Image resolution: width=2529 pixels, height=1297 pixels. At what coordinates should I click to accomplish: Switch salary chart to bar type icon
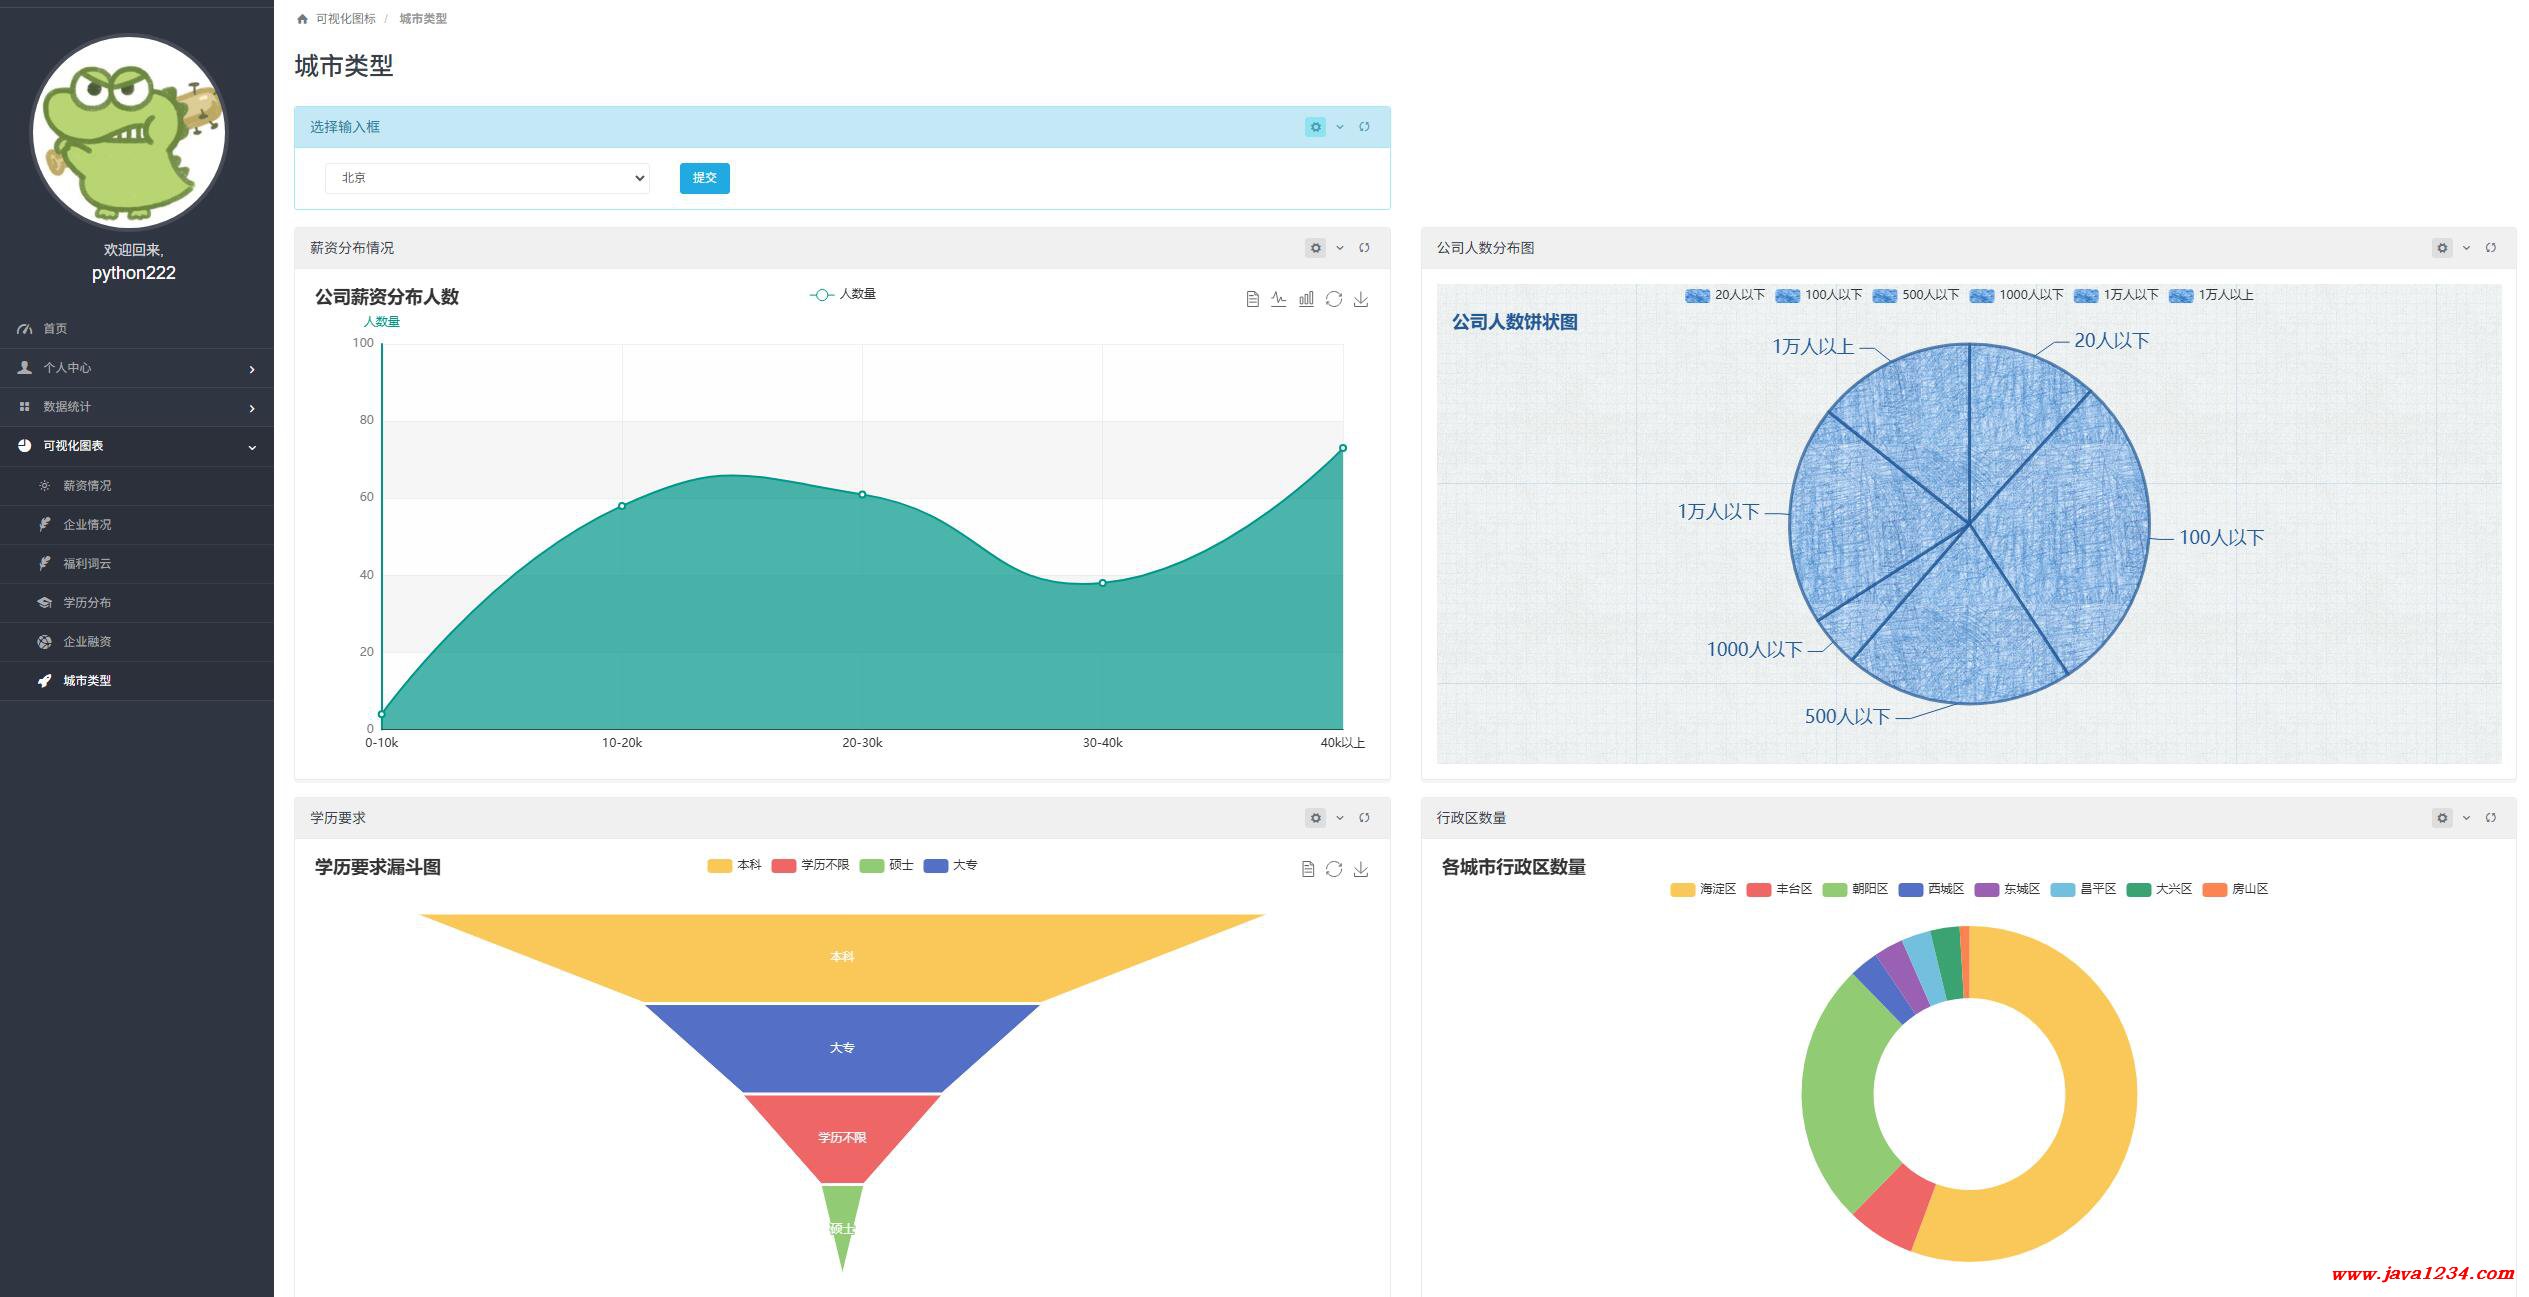(x=1306, y=299)
